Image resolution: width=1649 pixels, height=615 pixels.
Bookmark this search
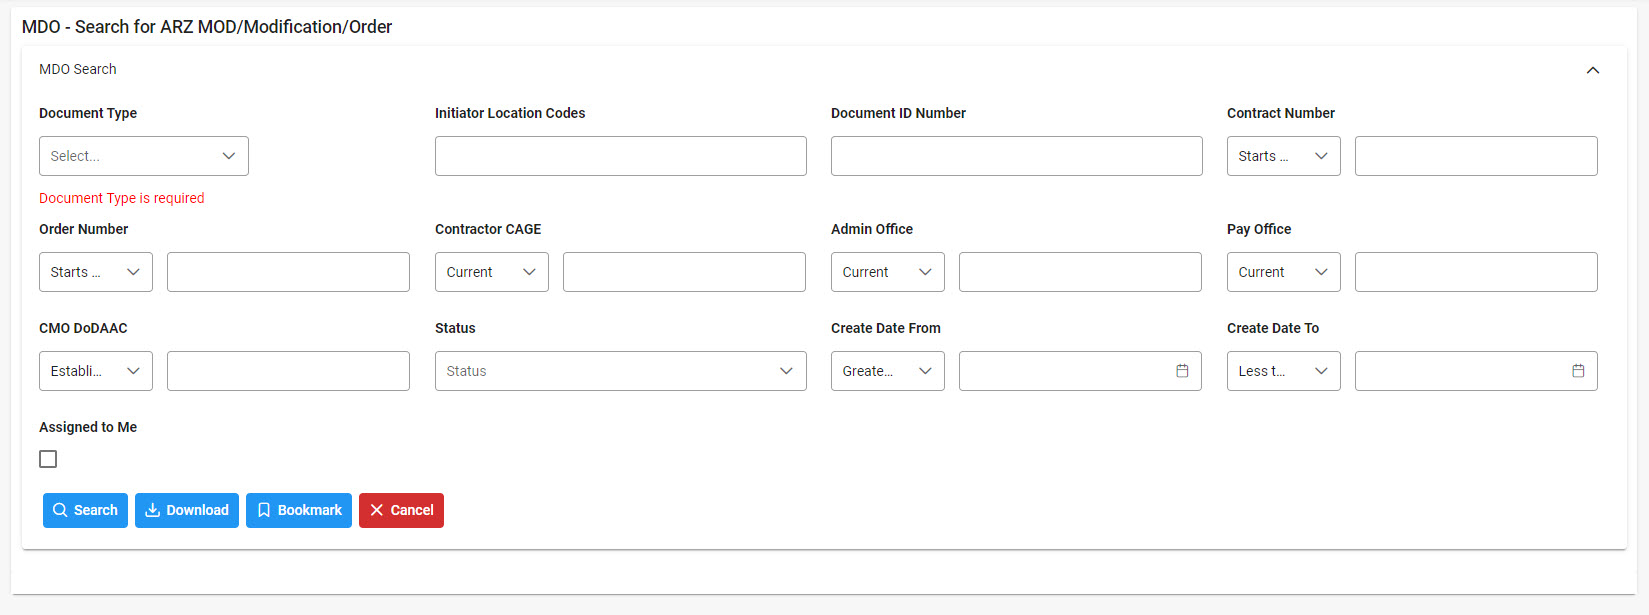point(299,510)
